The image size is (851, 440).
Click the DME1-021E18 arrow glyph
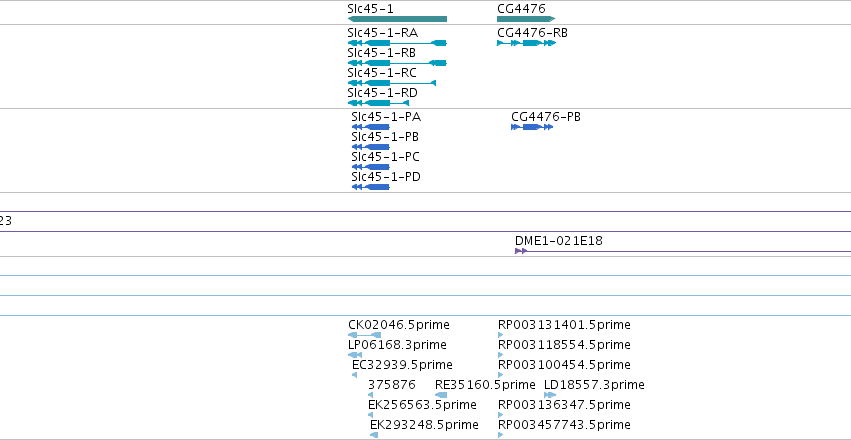coord(521,251)
